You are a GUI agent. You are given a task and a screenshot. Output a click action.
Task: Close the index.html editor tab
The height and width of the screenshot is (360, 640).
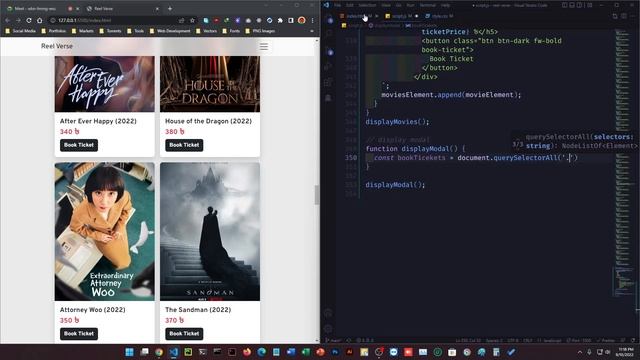pyautogui.click(x=376, y=16)
